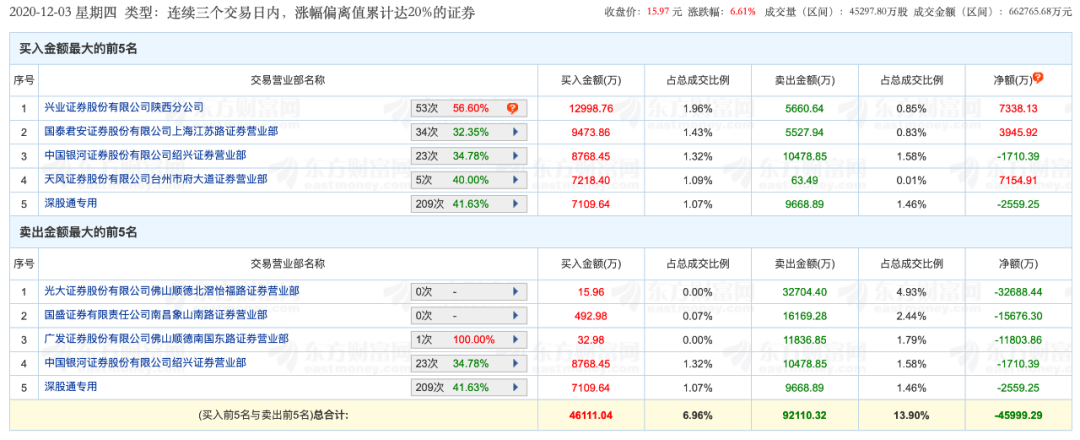Click the closing price 15.97 value

point(659,12)
